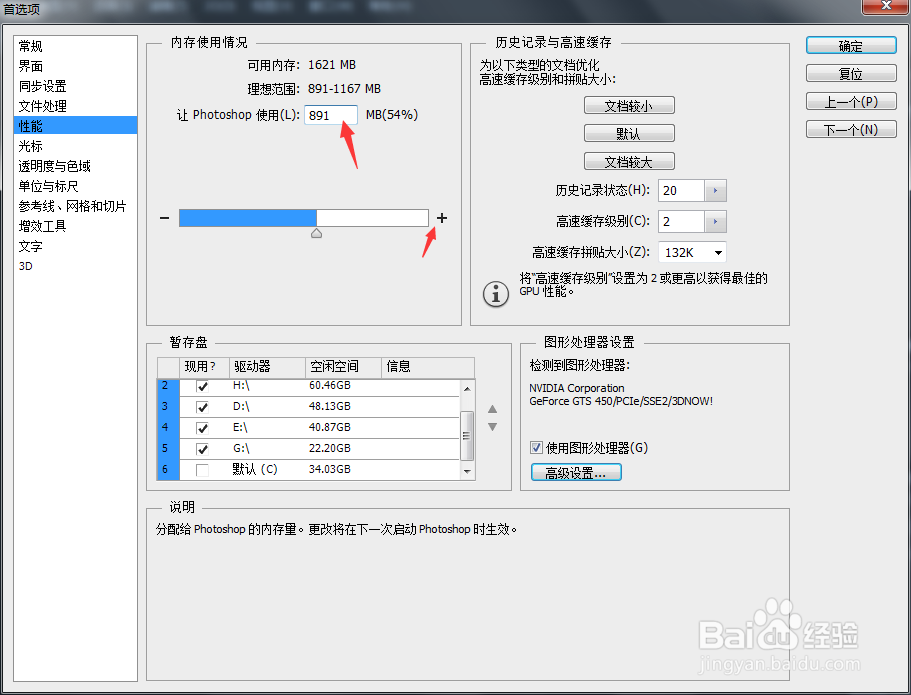Click the 现用? column header
This screenshot has height=695, width=911.
pos(205,367)
